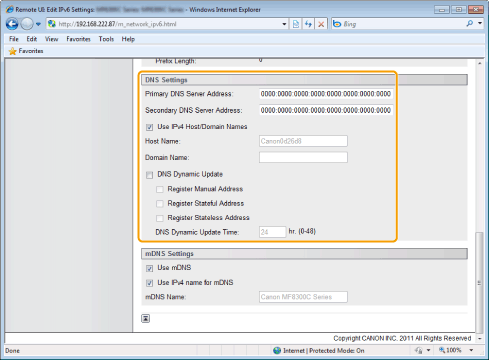Check Register Stateful Address
Screen dimensions: 489x360
(x=160, y=204)
